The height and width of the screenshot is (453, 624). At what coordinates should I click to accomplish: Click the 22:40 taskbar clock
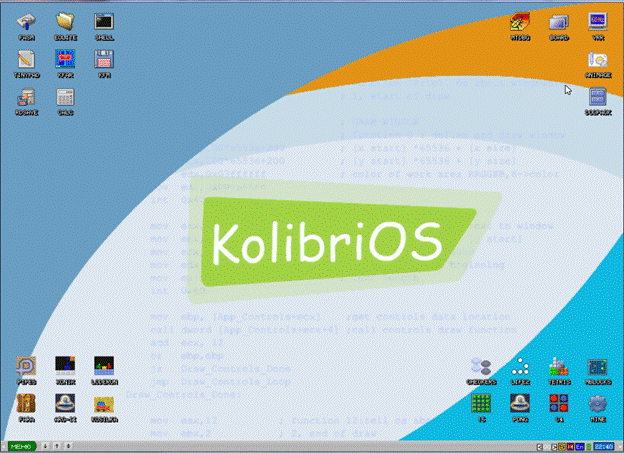pyautogui.click(x=604, y=447)
